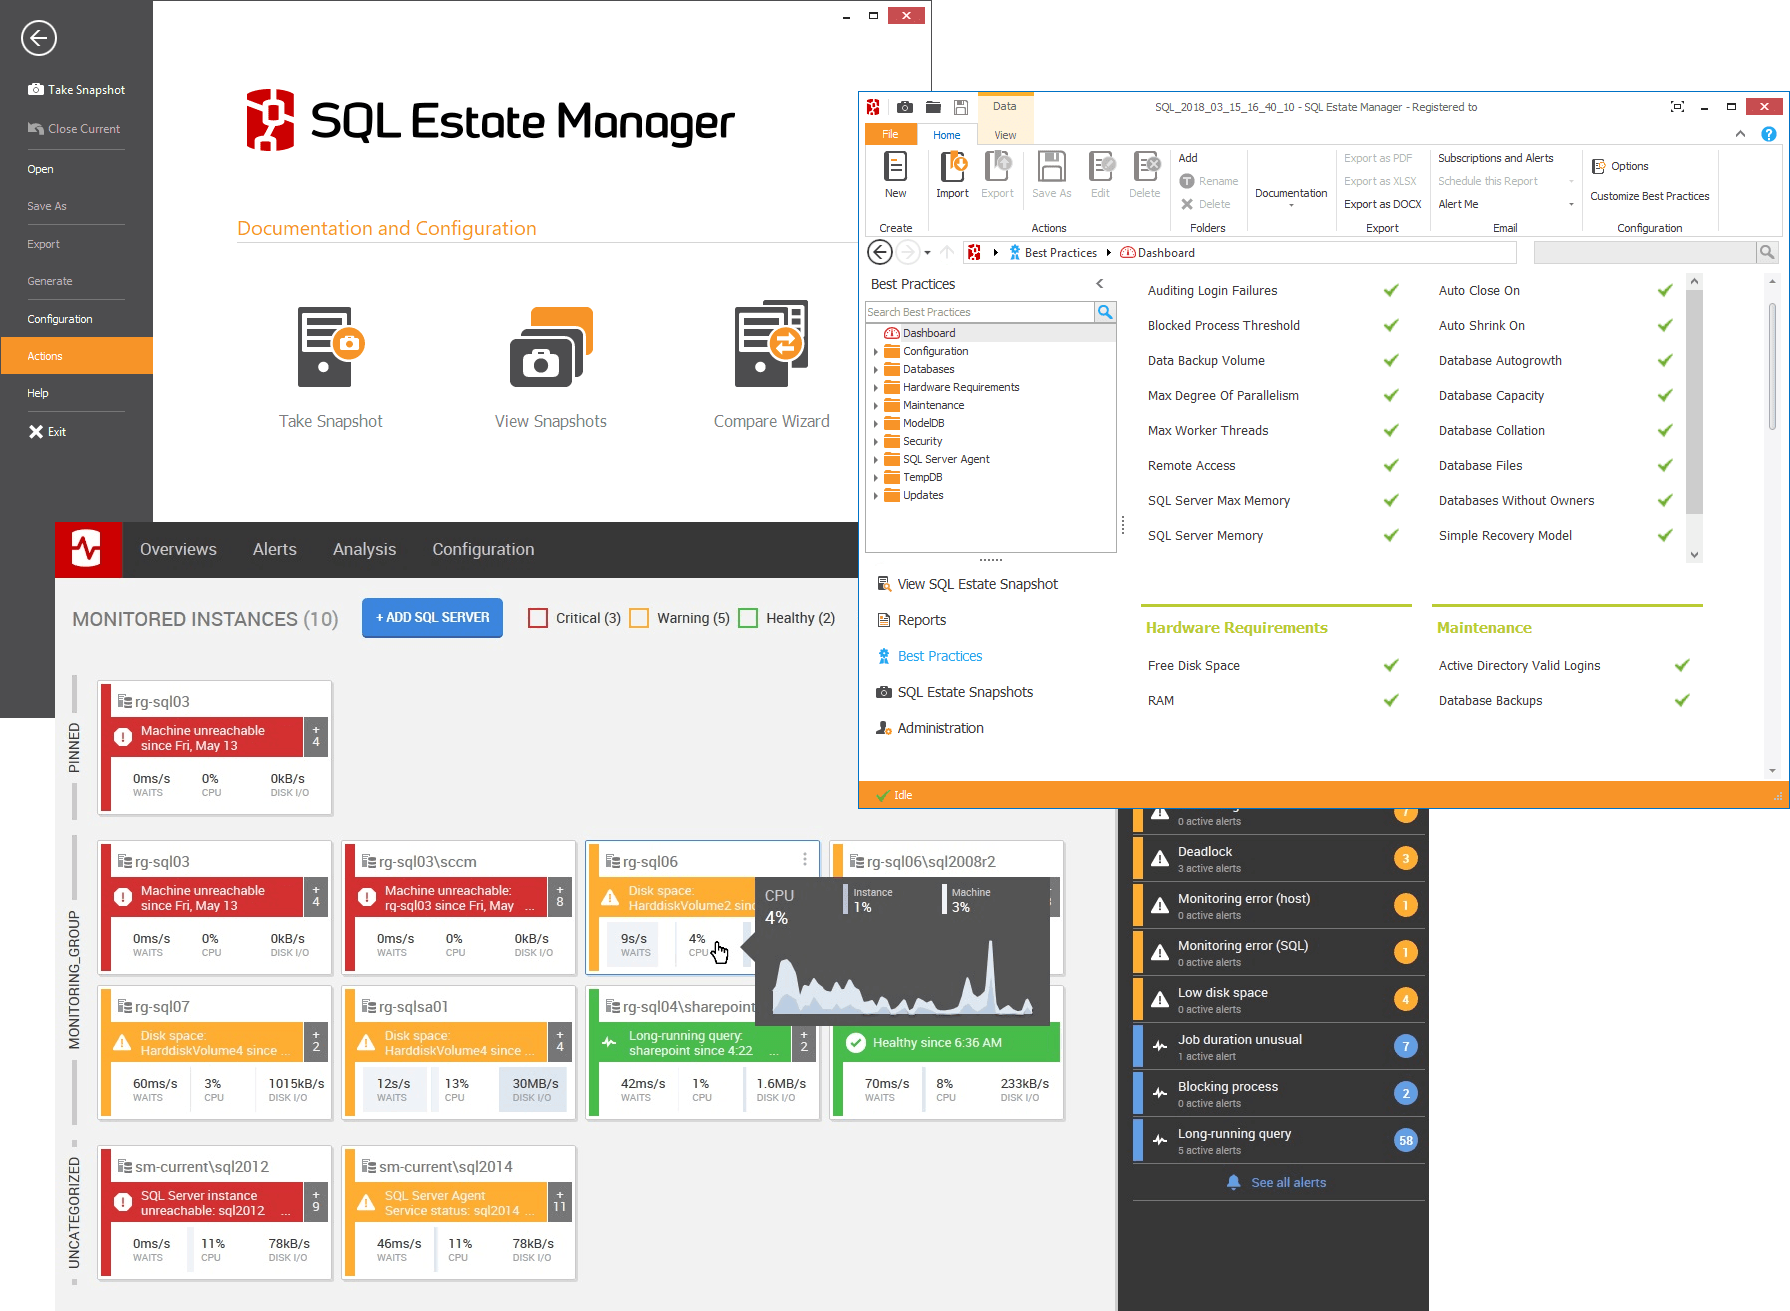The image size is (1790, 1311).
Task: Click the navigation back arrow in address bar
Action: coord(880,252)
